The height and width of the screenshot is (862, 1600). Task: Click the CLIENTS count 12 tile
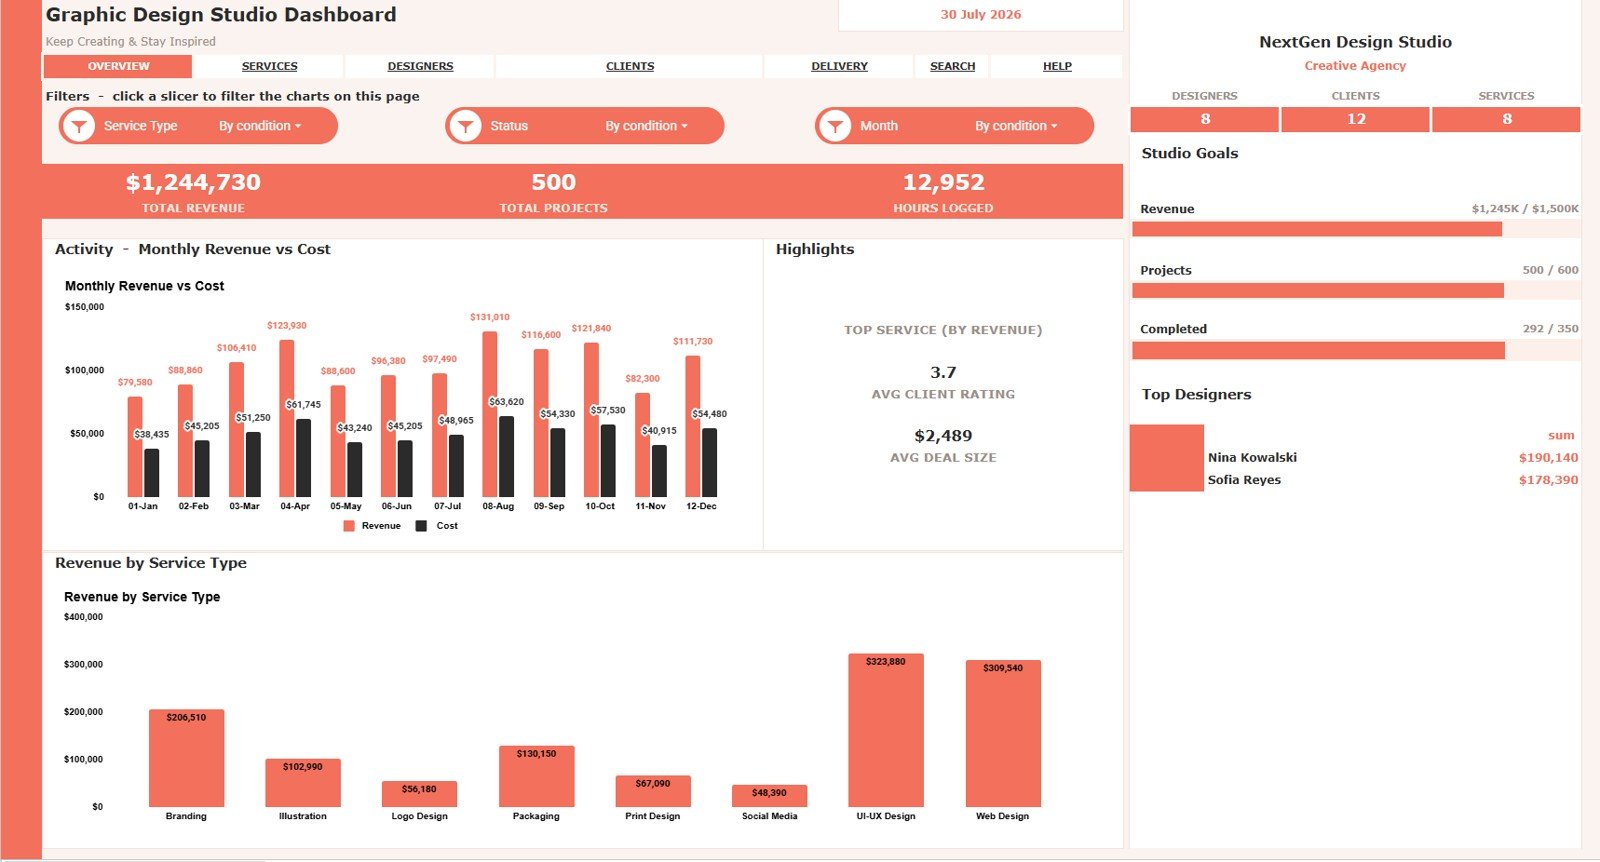coord(1355,119)
